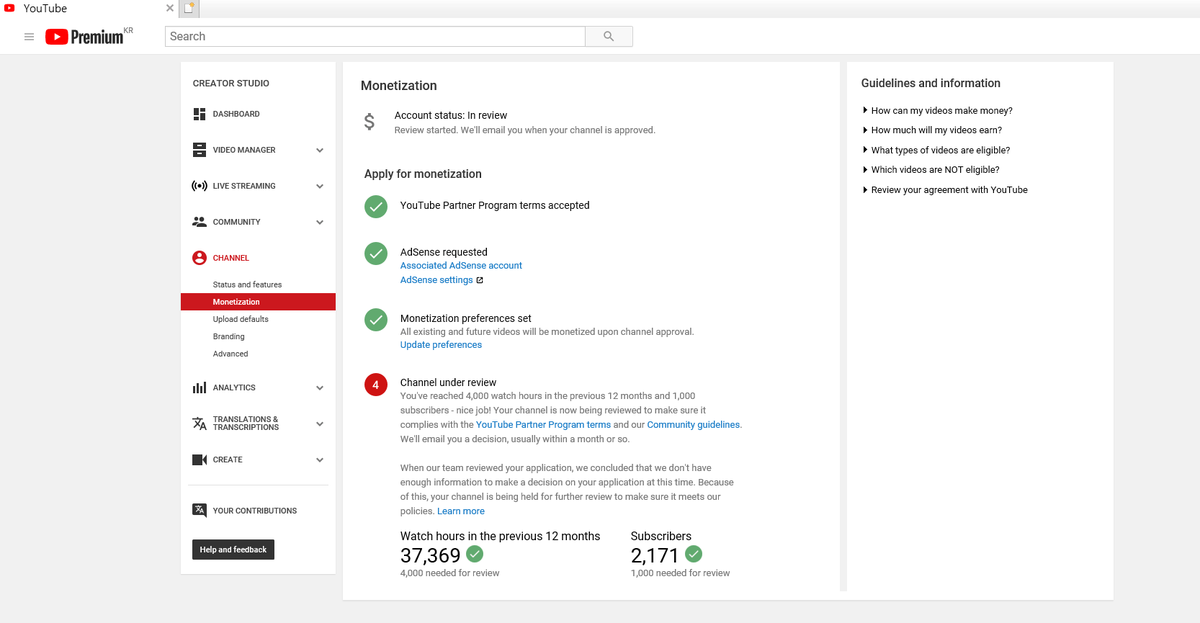Click external link icon after AdSense settings
This screenshot has height=623, width=1200.
(480, 281)
